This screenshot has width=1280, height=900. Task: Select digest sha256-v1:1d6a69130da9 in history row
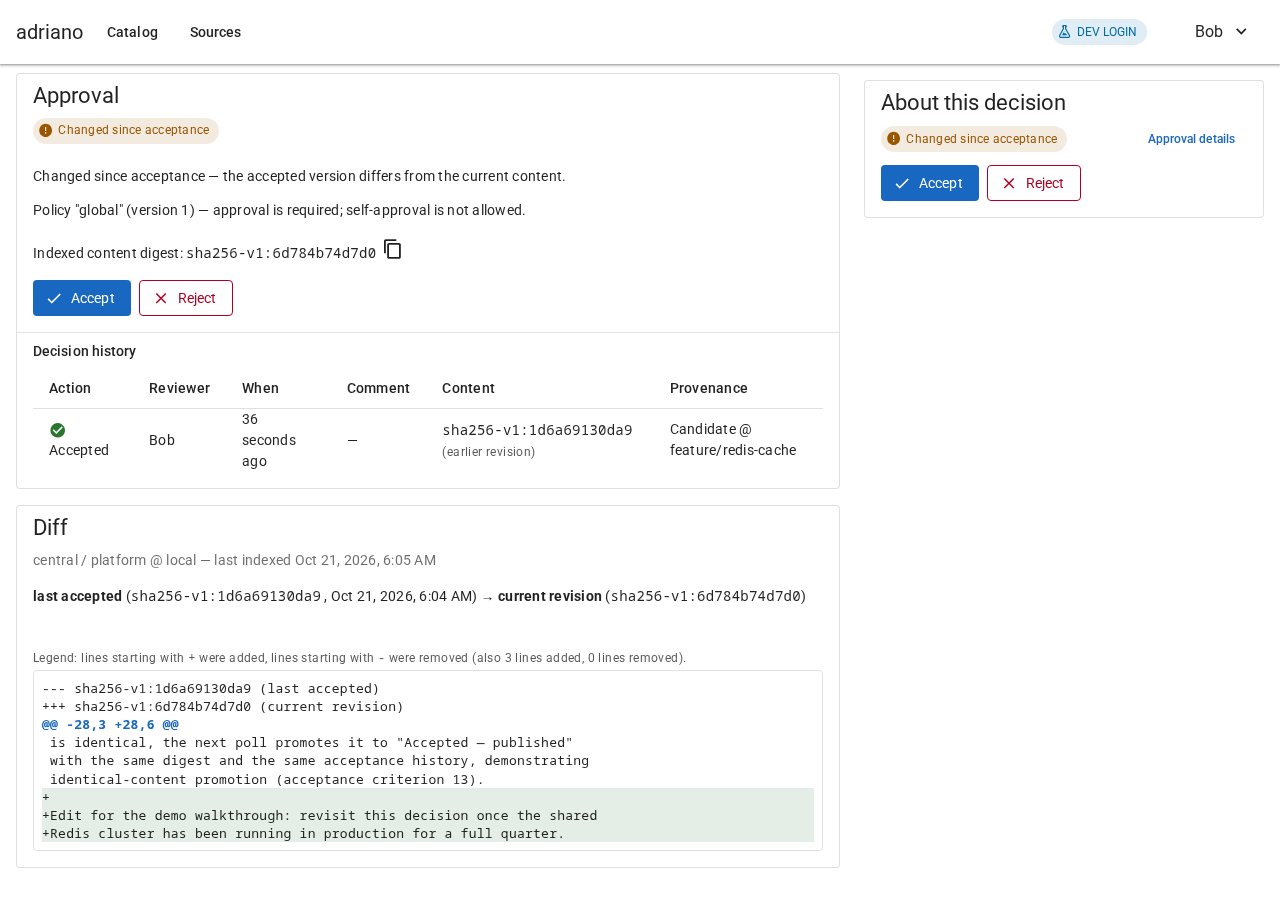(x=537, y=430)
